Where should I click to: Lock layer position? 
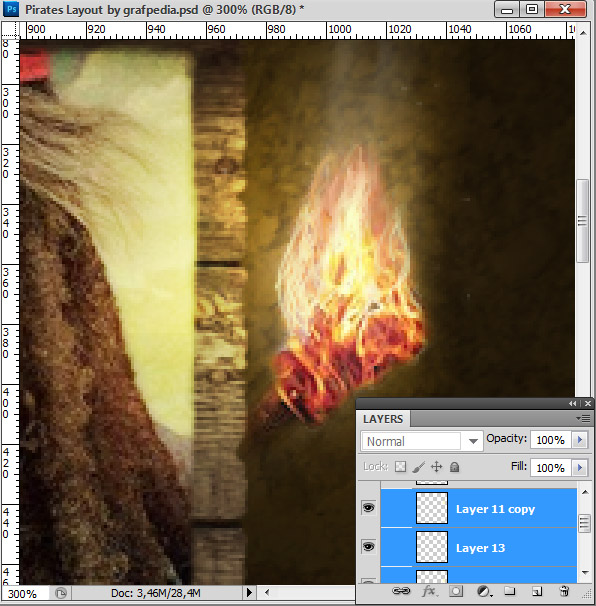[x=436, y=467]
